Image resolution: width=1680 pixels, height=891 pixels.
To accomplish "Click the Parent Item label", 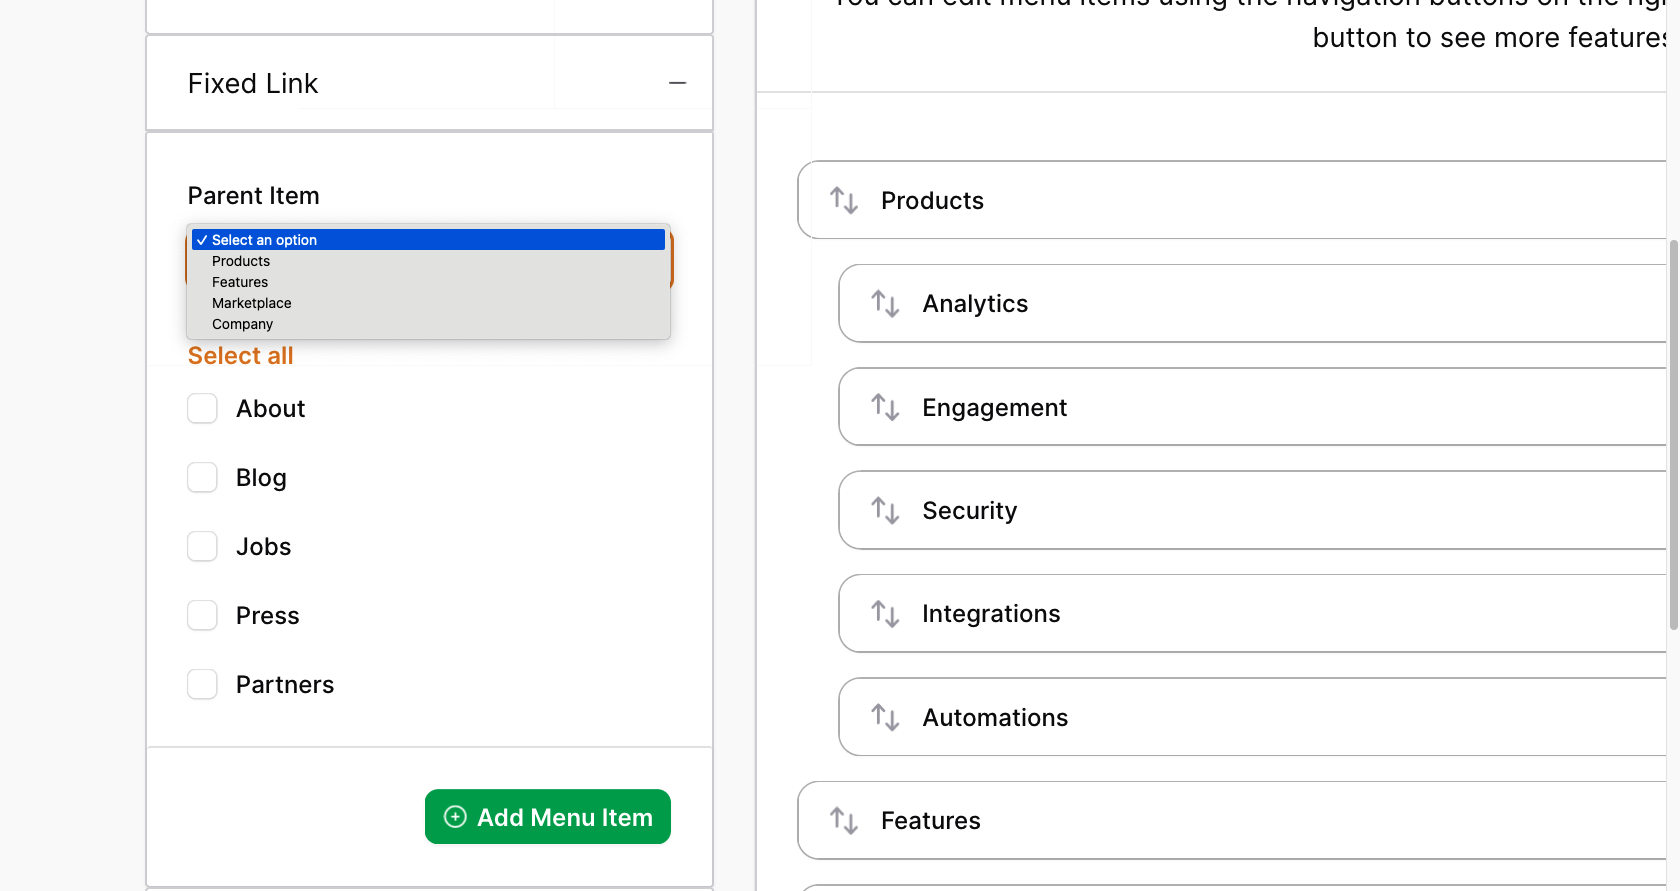I will pos(254,196).
